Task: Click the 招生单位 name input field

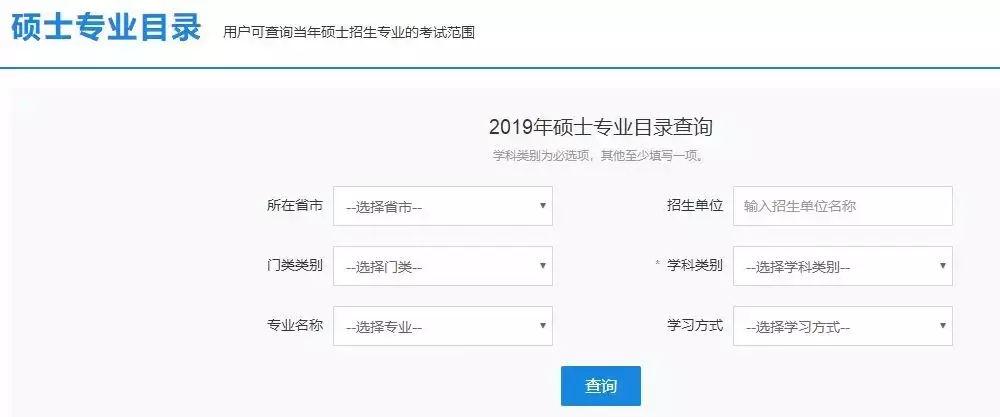Action: point(842,207)
